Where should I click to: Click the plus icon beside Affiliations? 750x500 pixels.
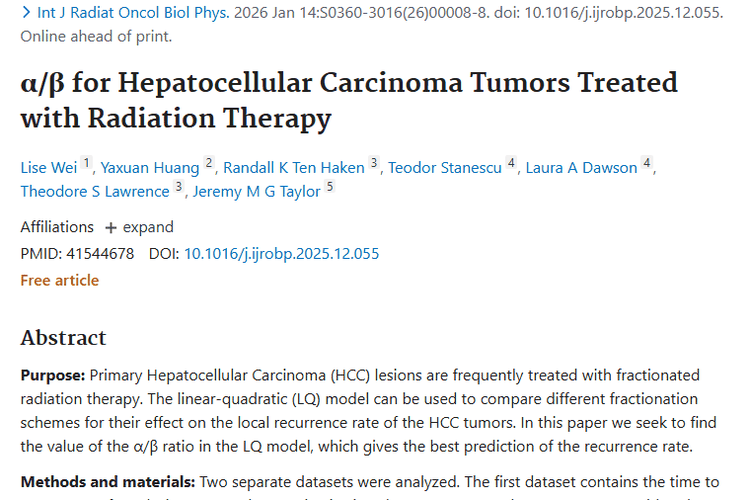[x=111, y=227]
